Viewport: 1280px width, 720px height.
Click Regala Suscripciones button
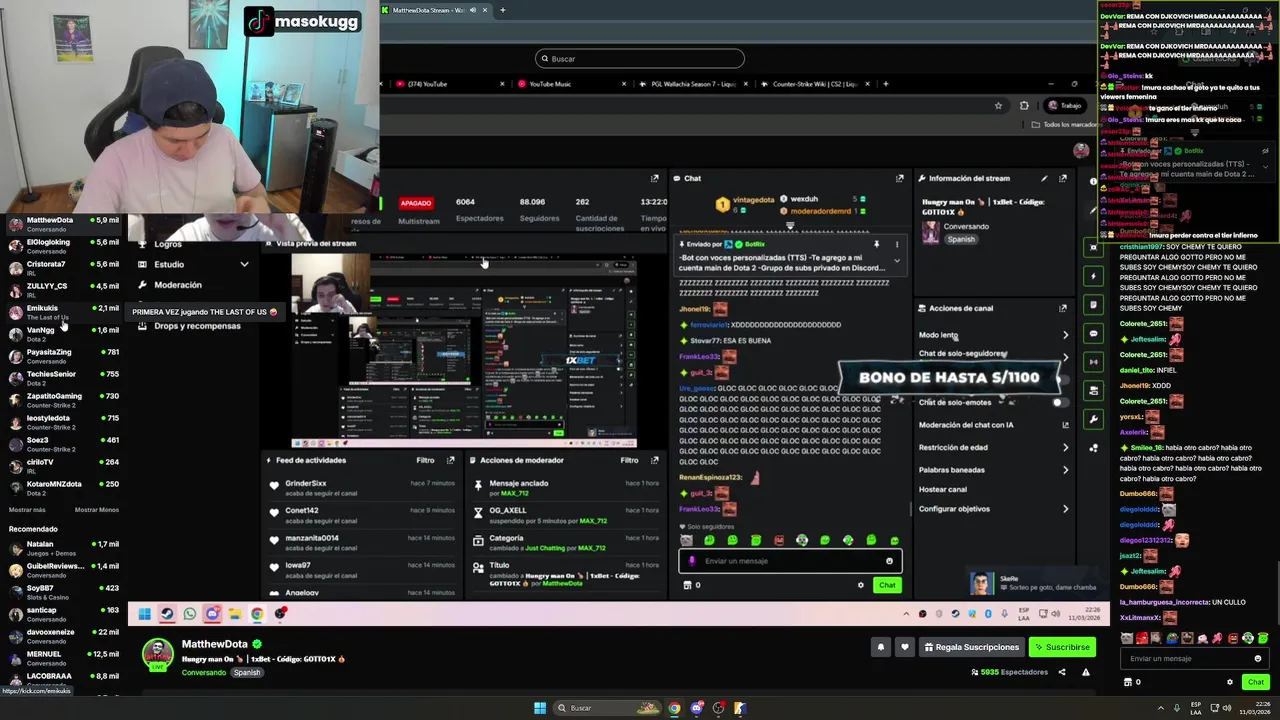(x=971, y=647)
